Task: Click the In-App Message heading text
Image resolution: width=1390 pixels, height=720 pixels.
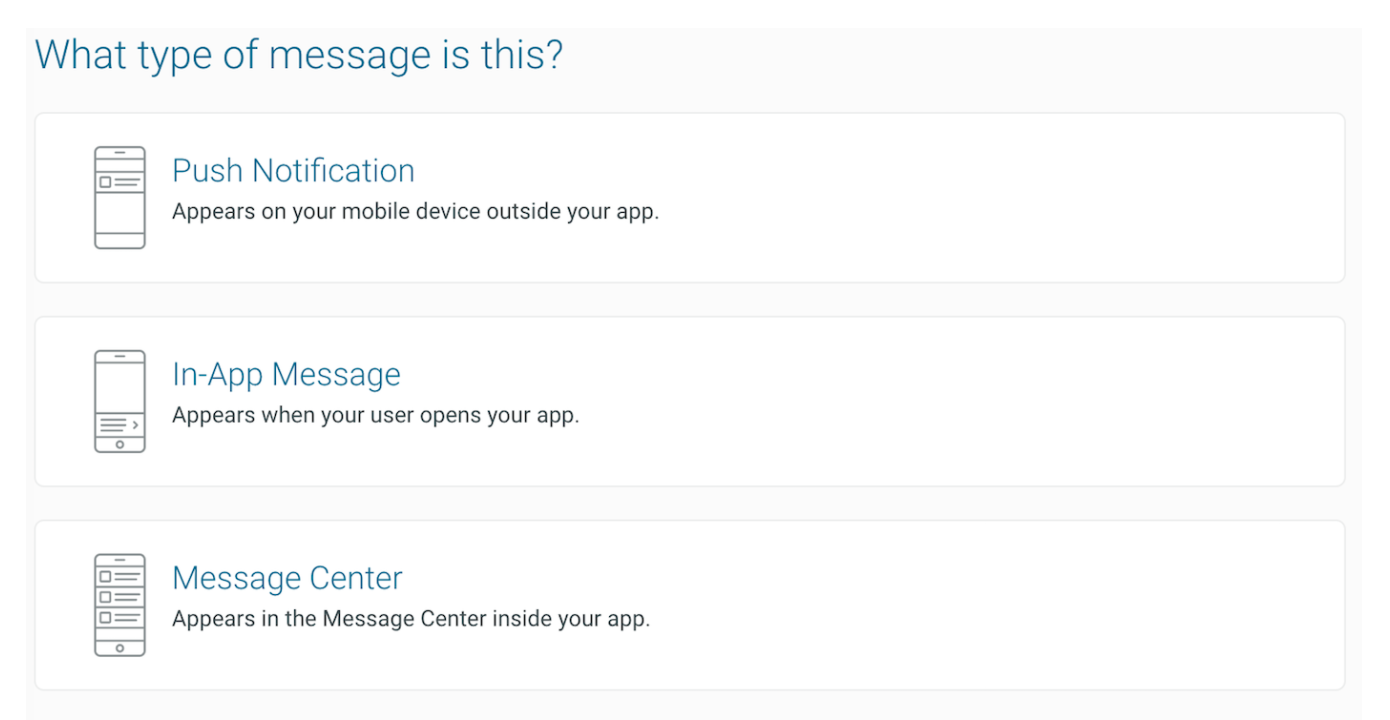Action: [x=287, y=374]
